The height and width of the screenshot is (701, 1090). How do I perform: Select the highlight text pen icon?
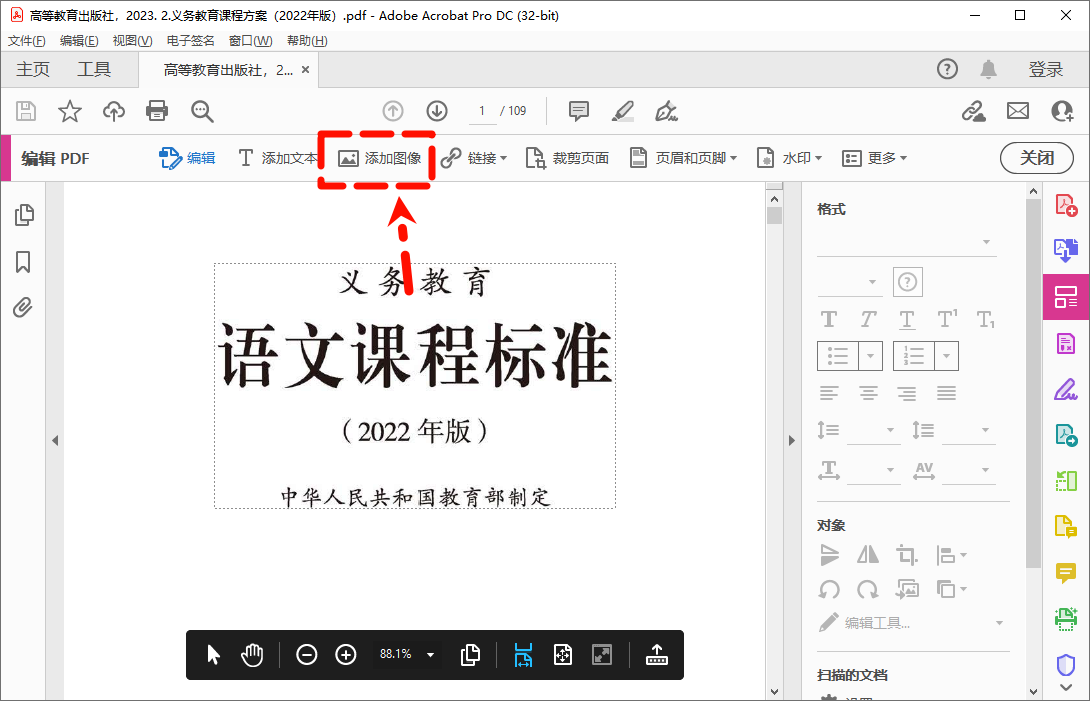click(622, 111)
